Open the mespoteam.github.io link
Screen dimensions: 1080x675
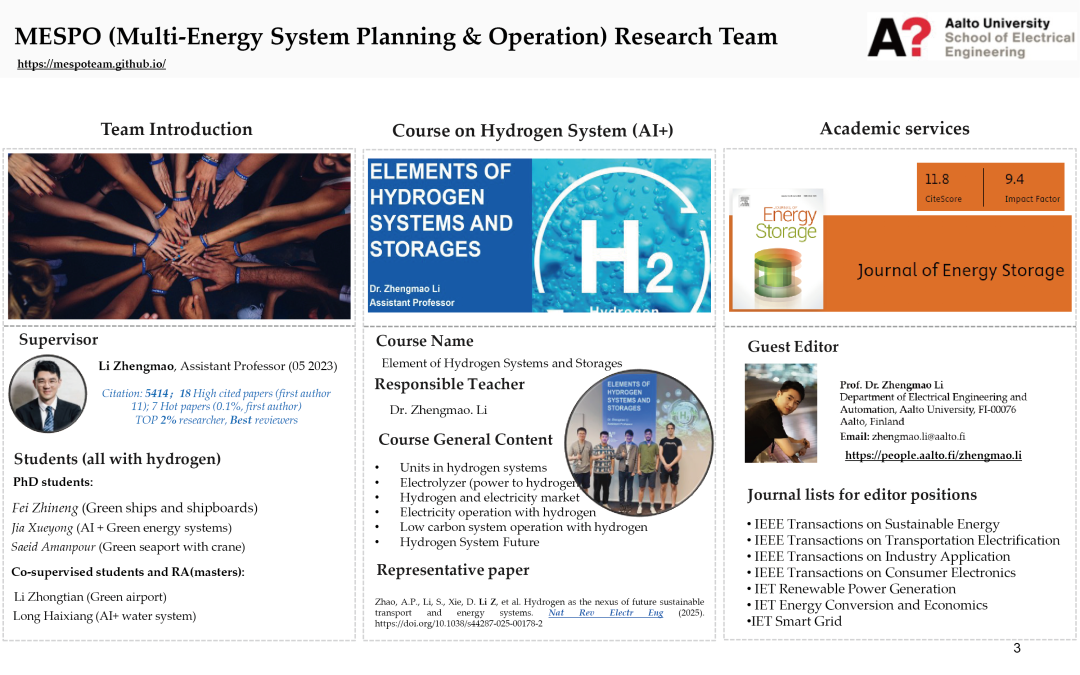pos(92,64)
